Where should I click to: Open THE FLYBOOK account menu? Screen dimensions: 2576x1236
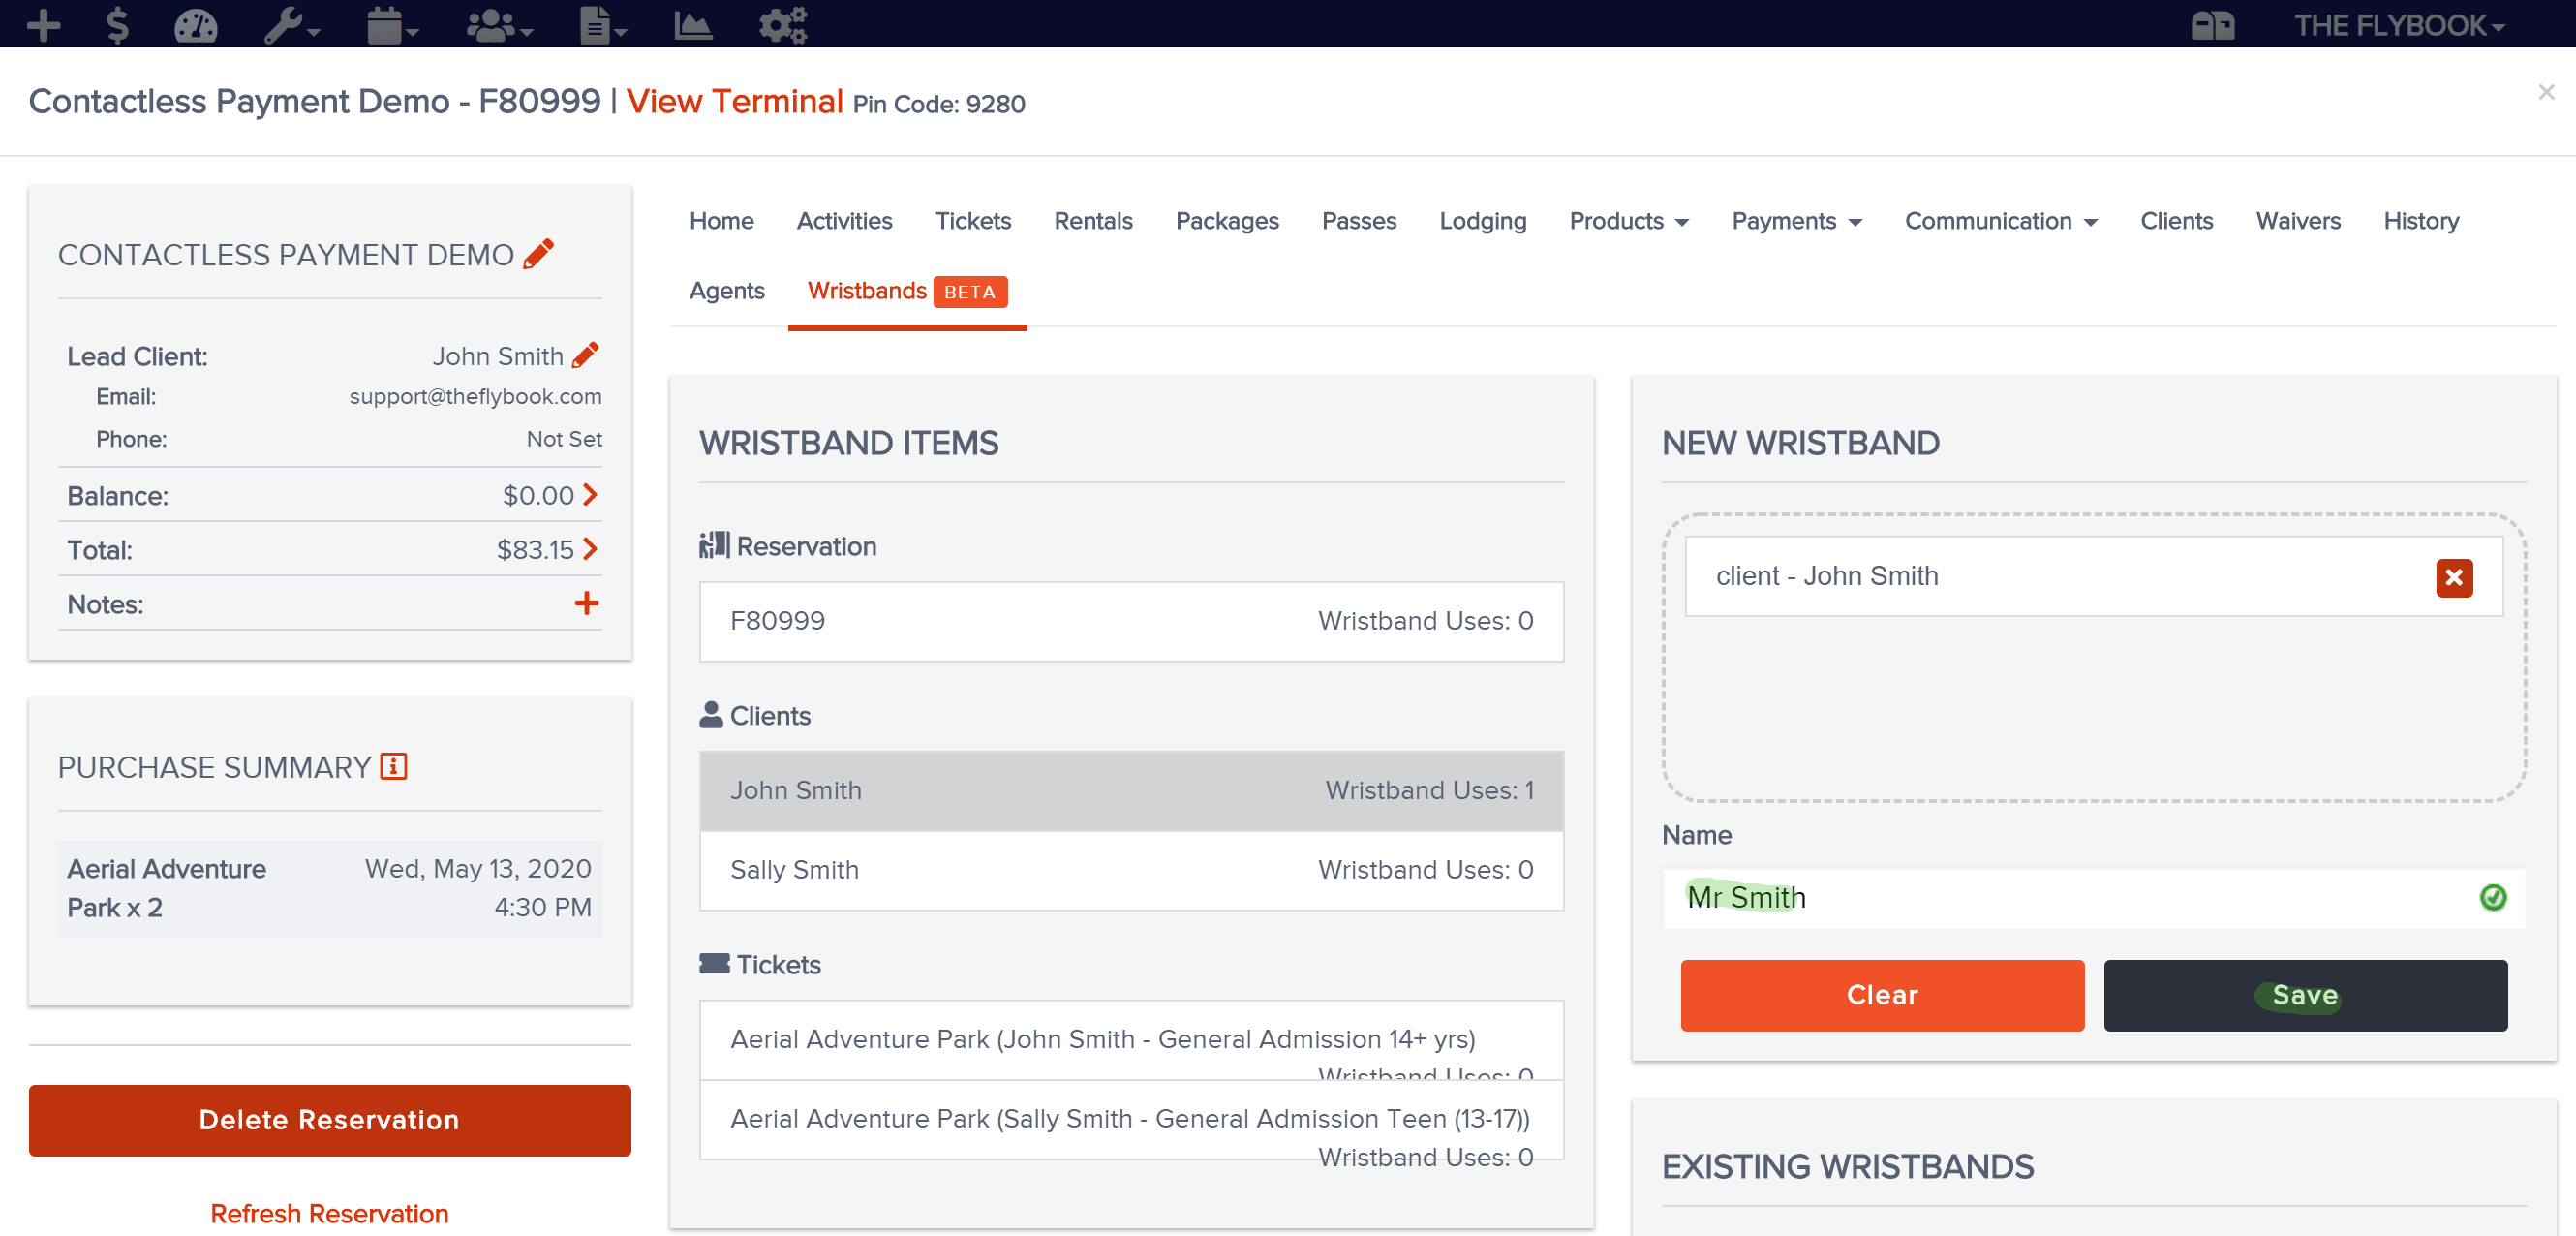click(2398, 24)
